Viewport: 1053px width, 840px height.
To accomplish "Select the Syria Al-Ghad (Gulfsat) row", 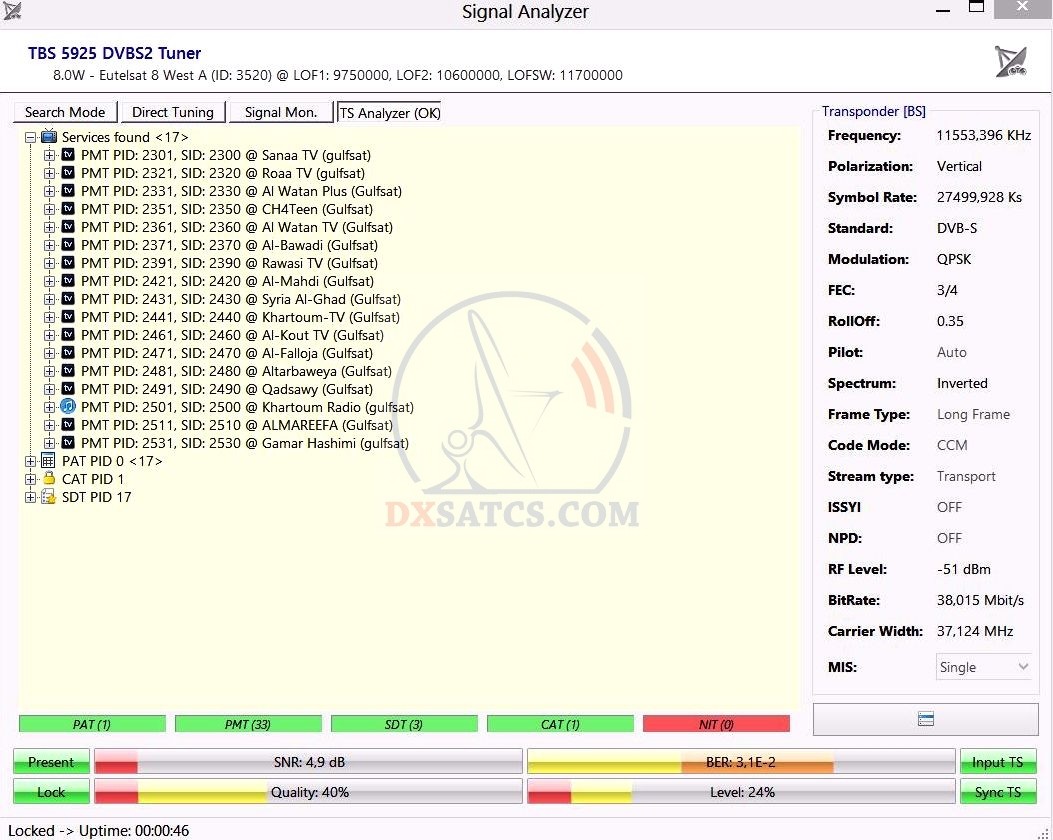I will pyautogui.click(x=240, y=299).
